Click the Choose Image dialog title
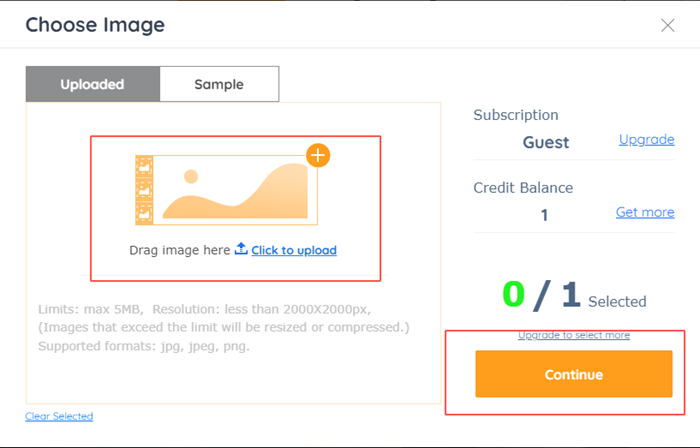Viewport: 700px width, 448px height. (95, 25)
